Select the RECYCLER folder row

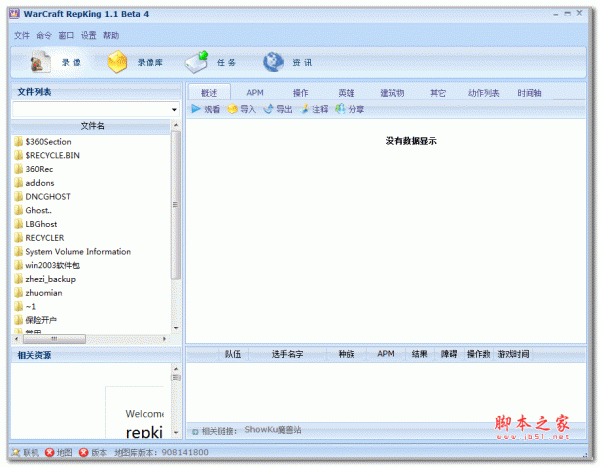coord(92,238)
